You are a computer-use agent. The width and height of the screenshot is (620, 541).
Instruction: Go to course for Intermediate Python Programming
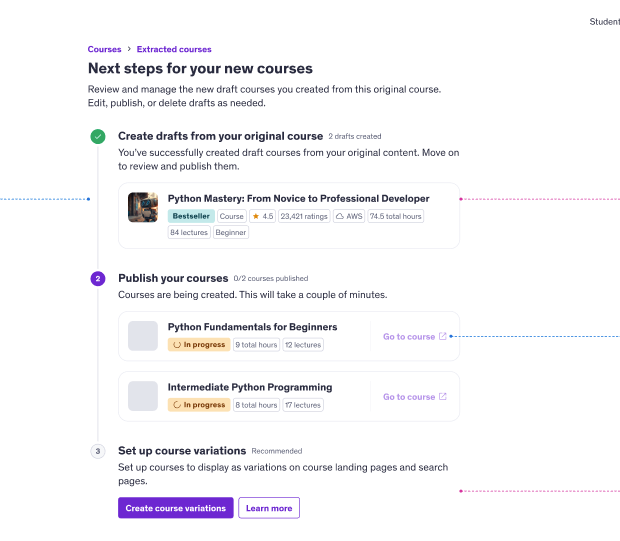[x=409, y=397]
